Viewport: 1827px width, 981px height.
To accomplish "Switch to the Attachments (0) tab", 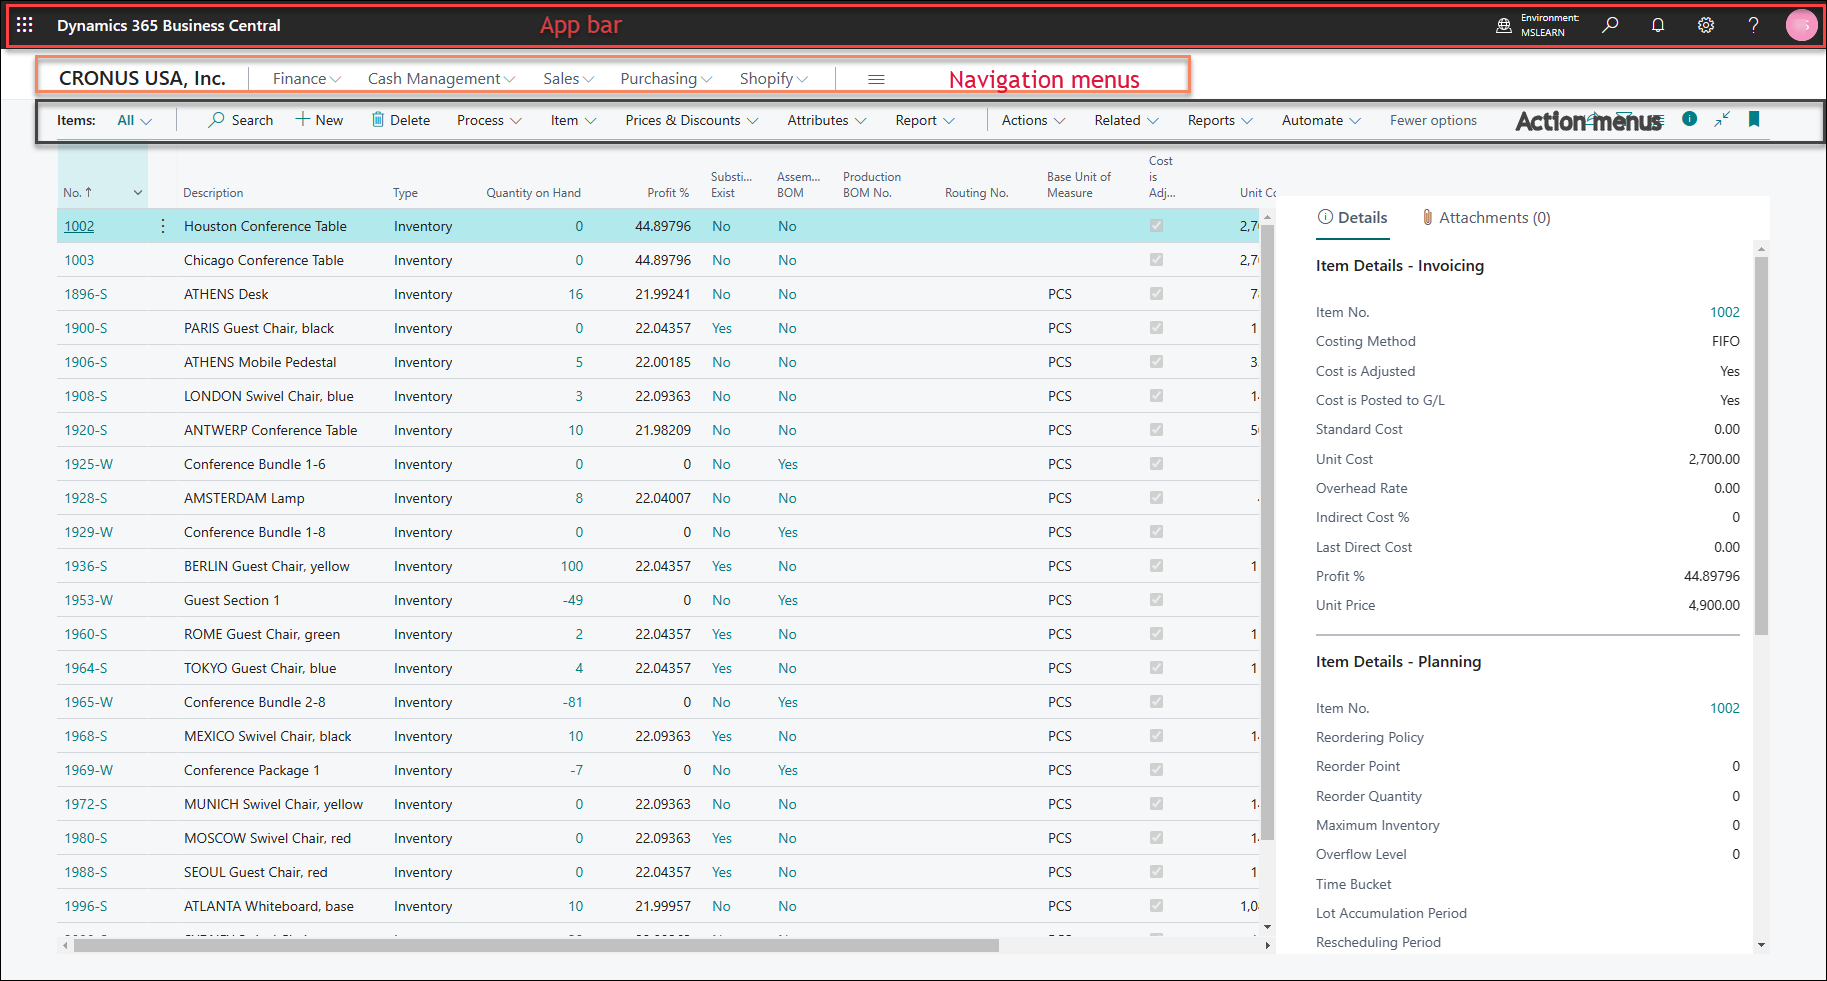I will pos(1486,218).
